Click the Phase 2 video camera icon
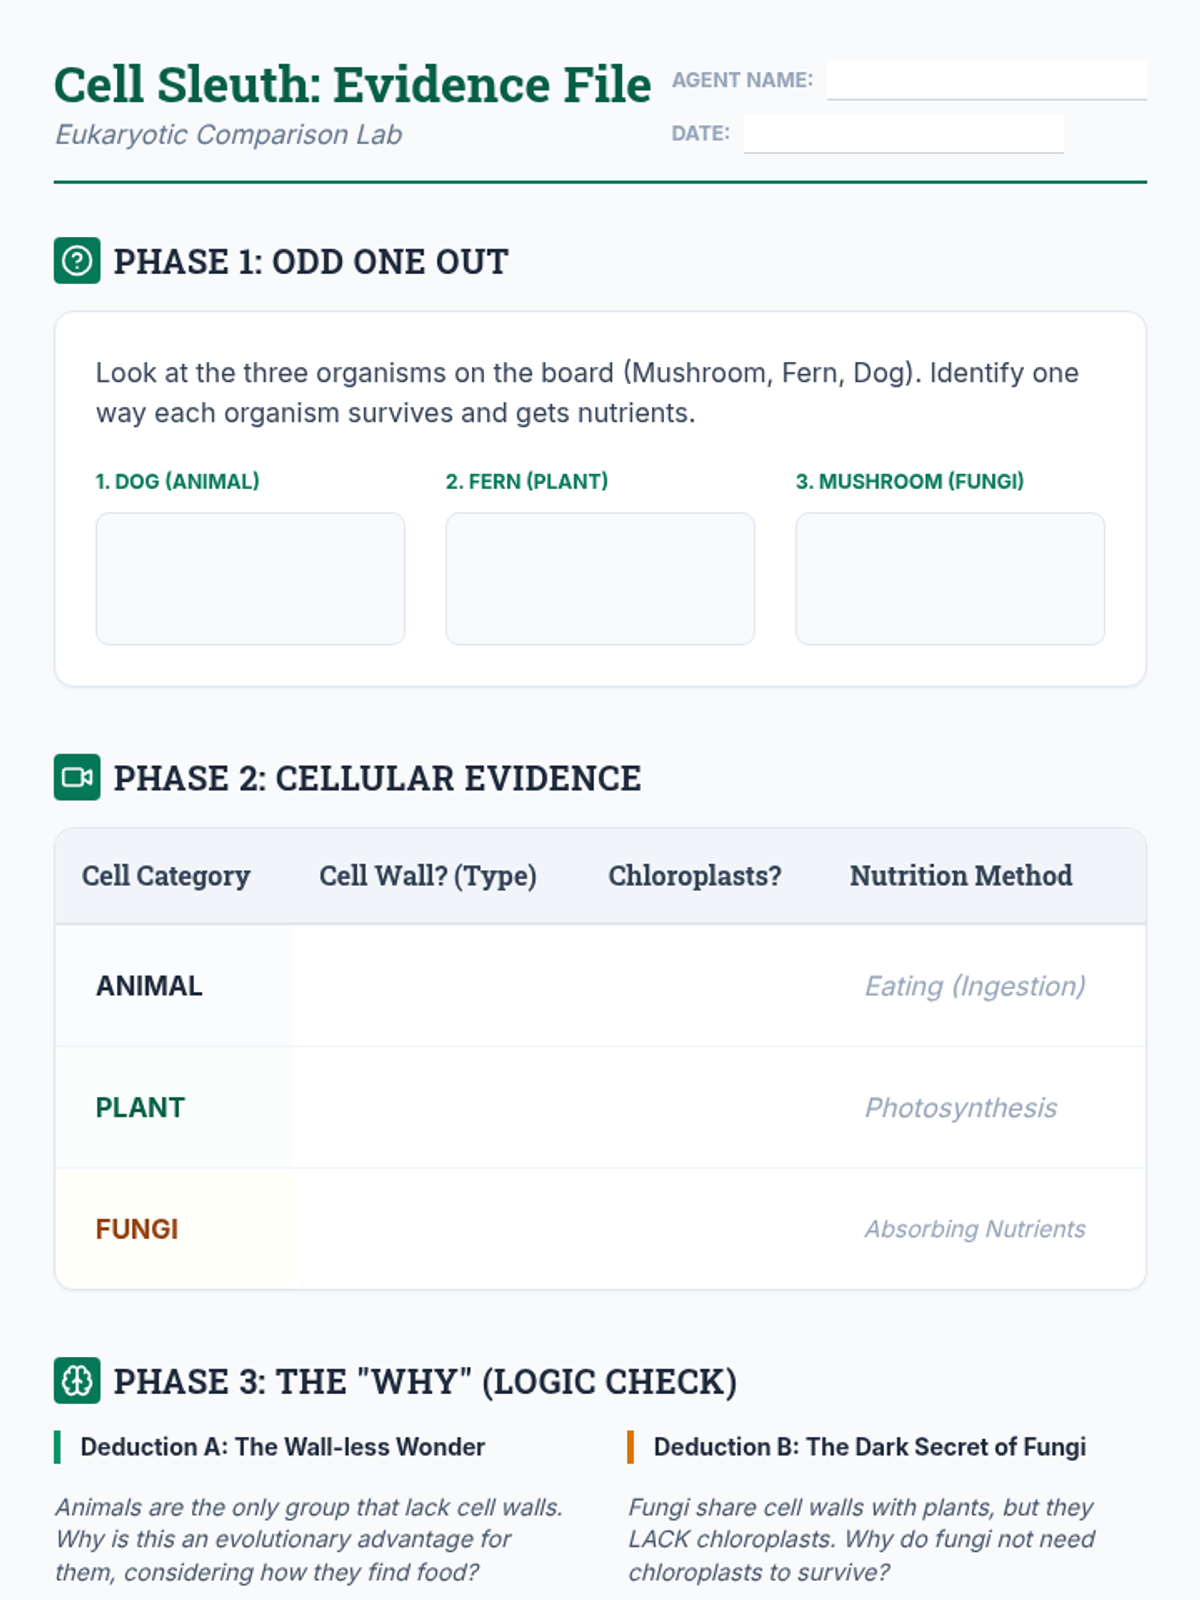Screen dimensions: 1200x1600 [77, 777]
